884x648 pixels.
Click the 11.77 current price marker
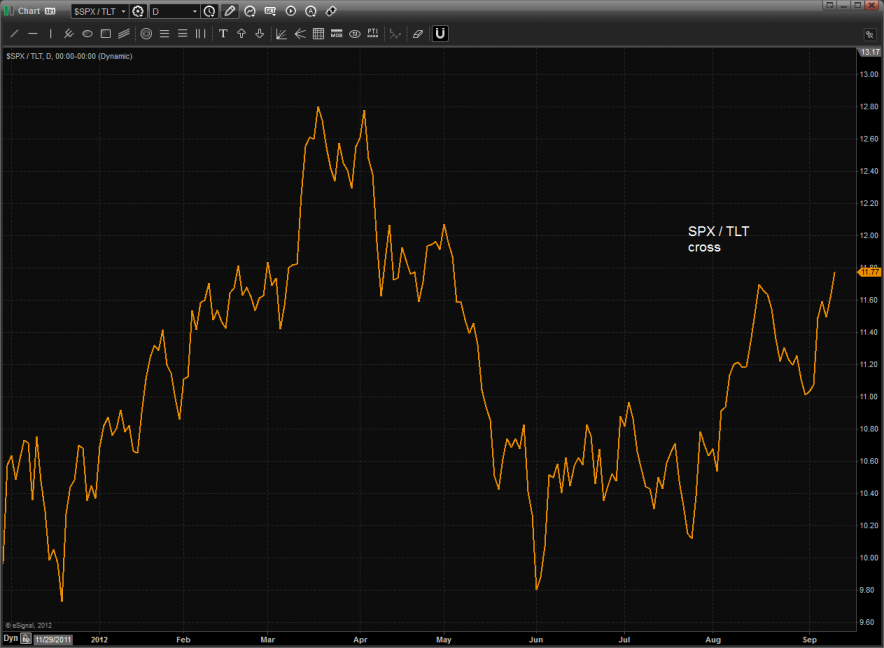869,272
